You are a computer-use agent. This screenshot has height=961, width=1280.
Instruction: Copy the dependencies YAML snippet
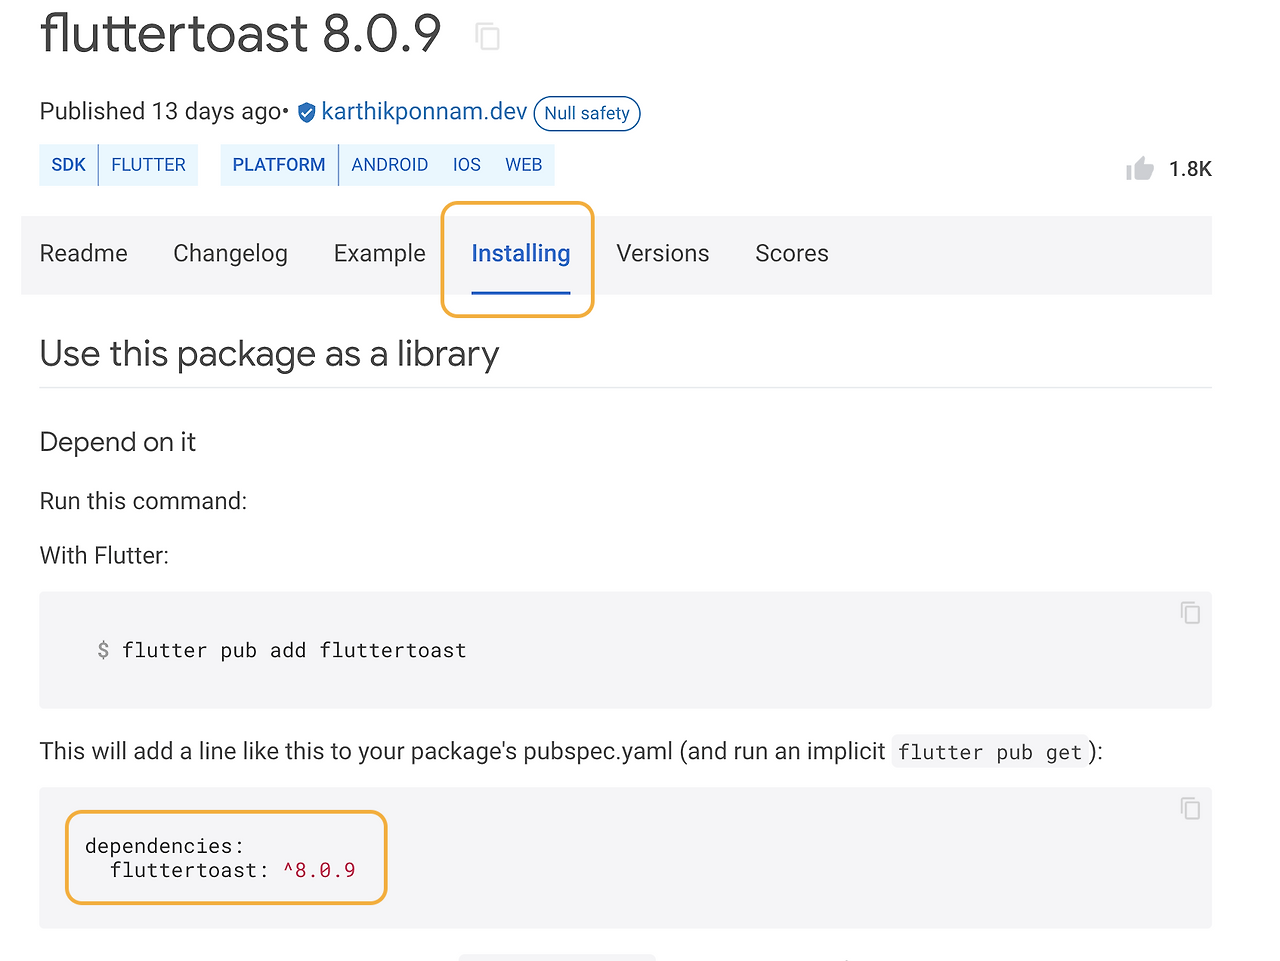point(1190,808)
